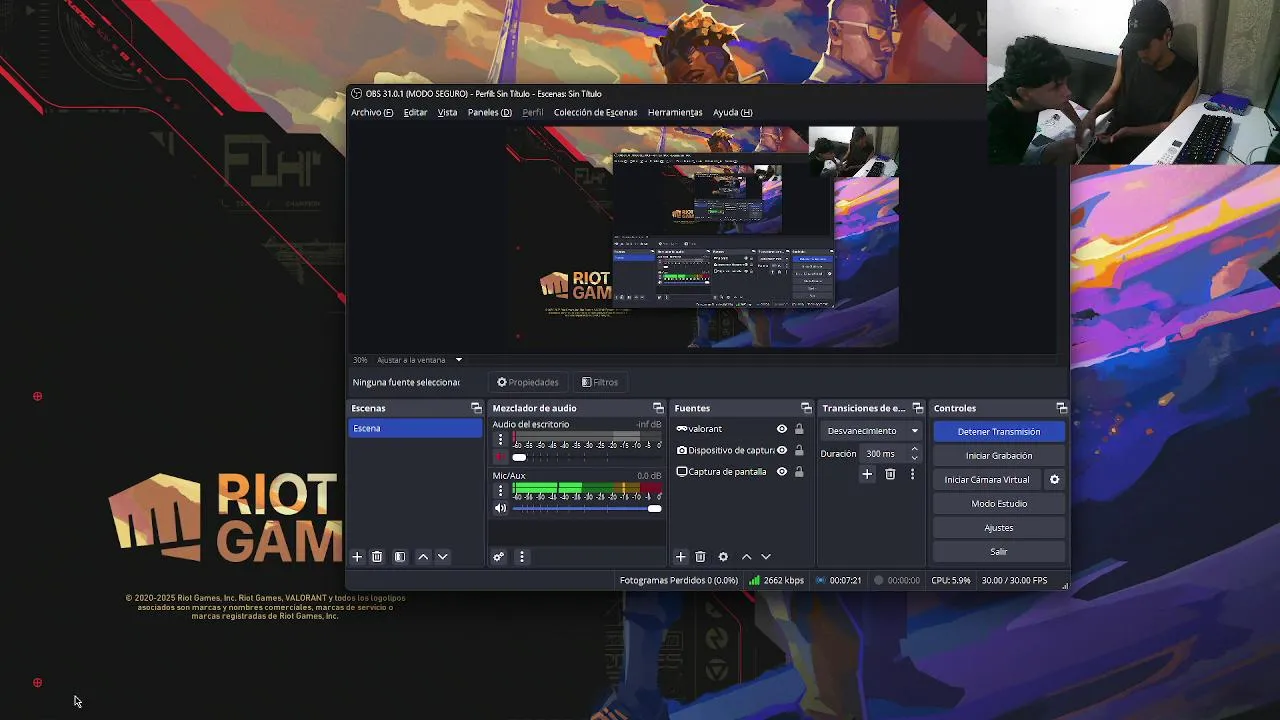This screenshot has height=720, width=1280.
Task: Open scene filters icon in Escenas panel
Action: (400, 557)
